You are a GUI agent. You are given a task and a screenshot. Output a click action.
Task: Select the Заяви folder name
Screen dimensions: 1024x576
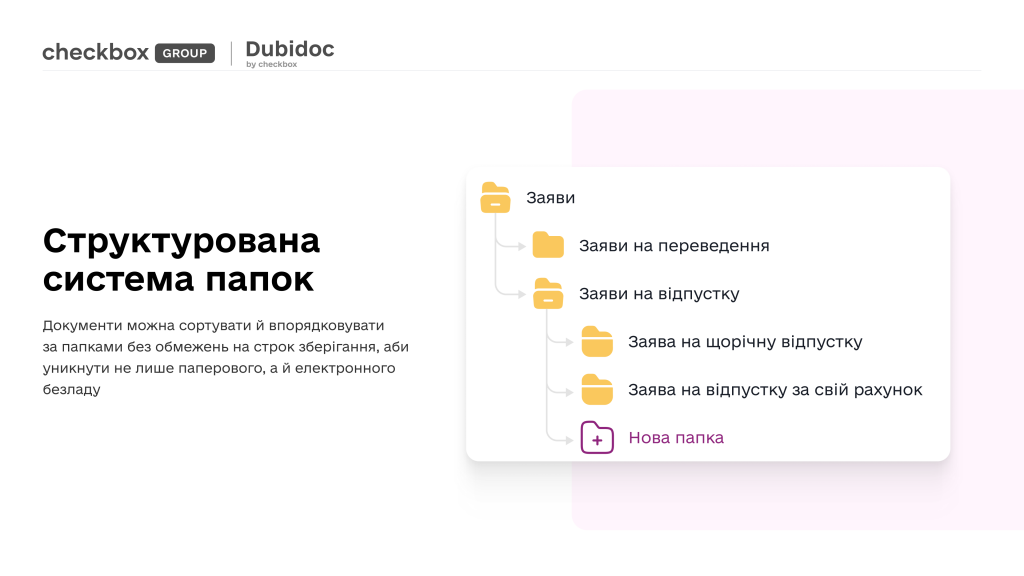551,198
